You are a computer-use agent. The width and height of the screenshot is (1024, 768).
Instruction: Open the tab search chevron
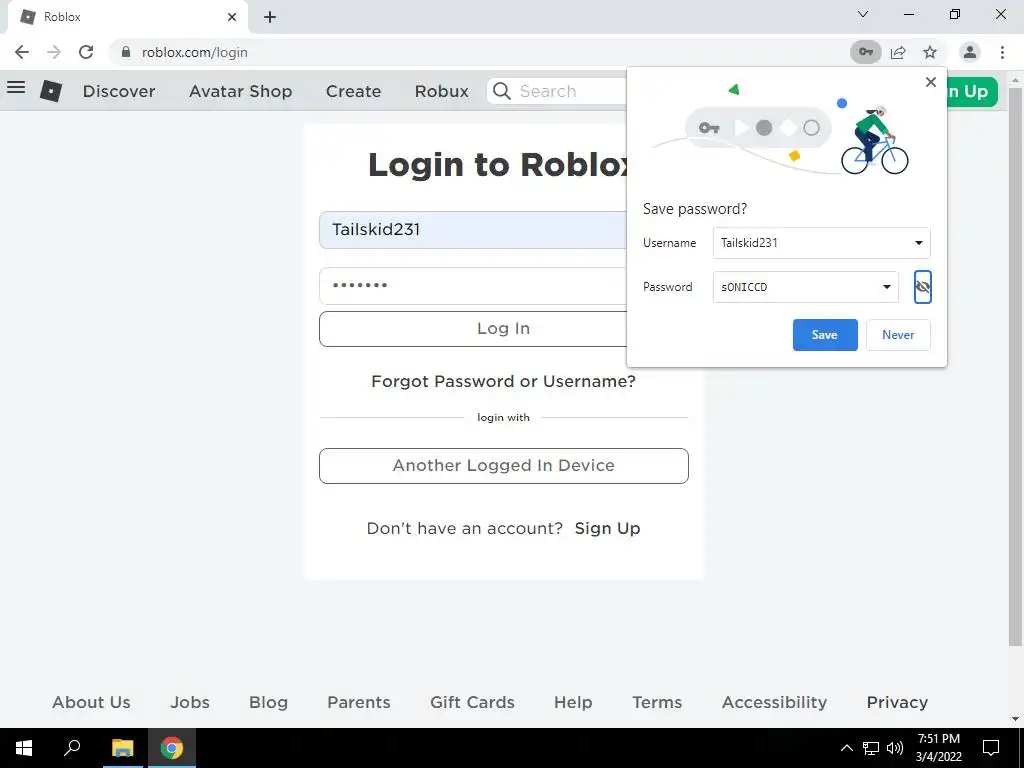(x=863, y=14)
